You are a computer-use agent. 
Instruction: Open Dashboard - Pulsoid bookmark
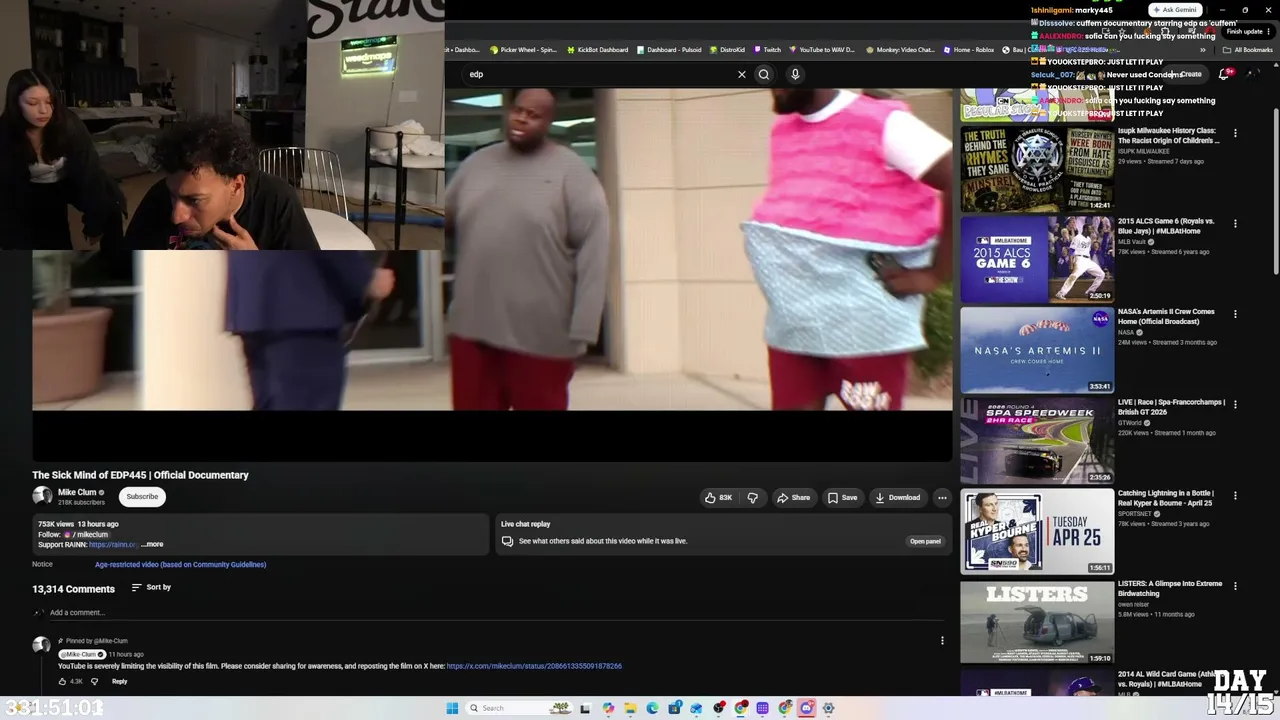coord(669,49)
